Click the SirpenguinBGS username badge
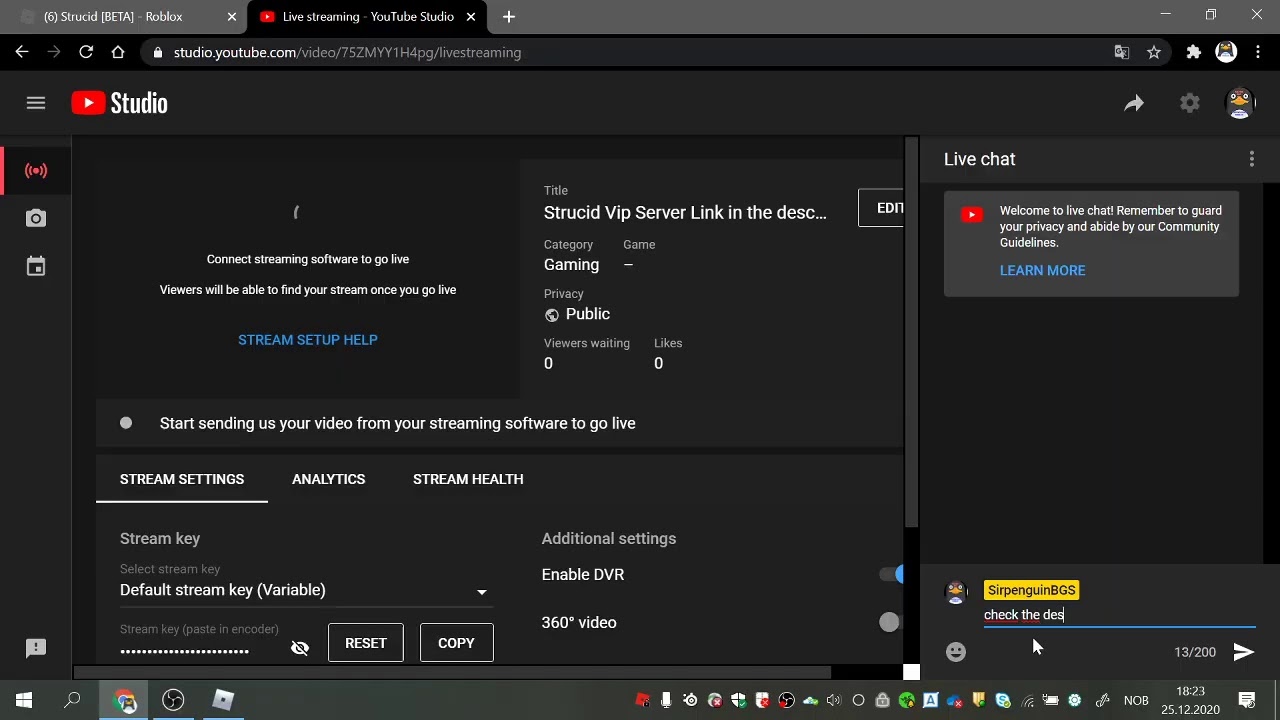This screenshot has width=1280, height=720. pos(1031,590)
